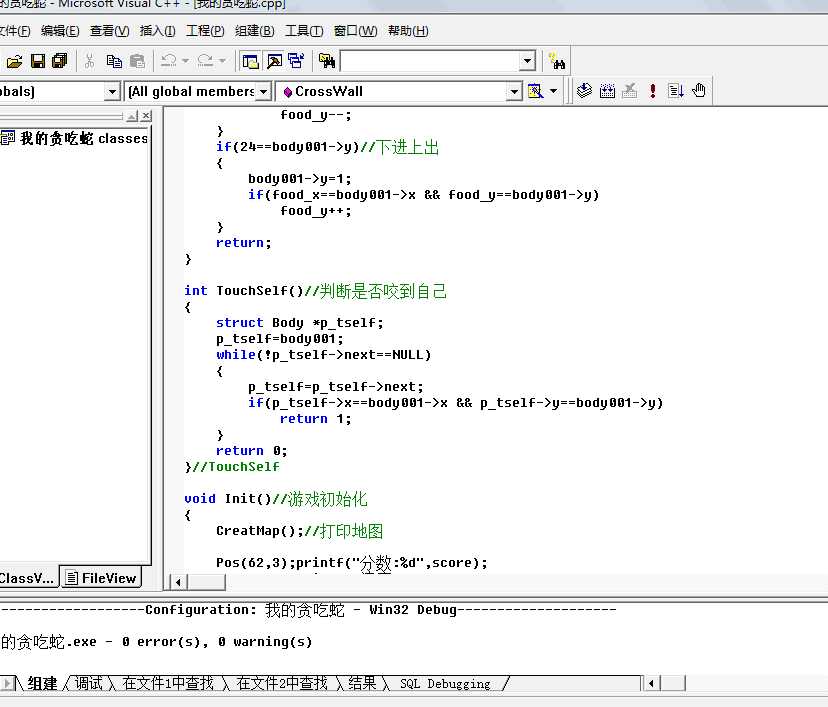Click the 'CreatMap();' code line
828x707 pixels.
click(299, 531)
